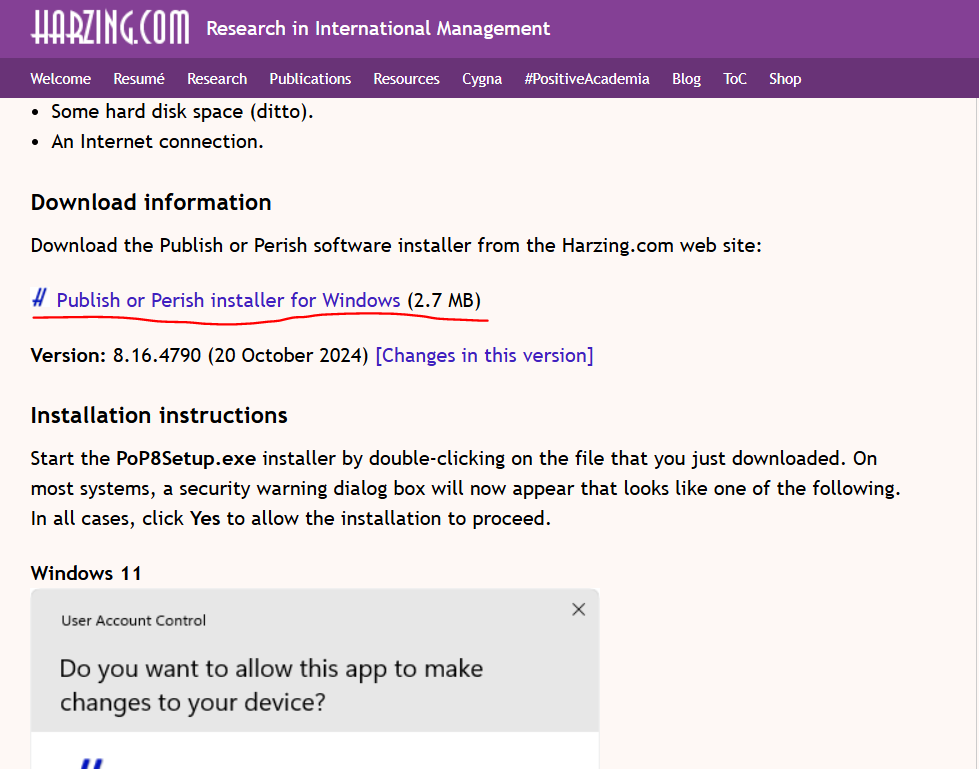Select the Installation instructions heading

tap(159, 415)
